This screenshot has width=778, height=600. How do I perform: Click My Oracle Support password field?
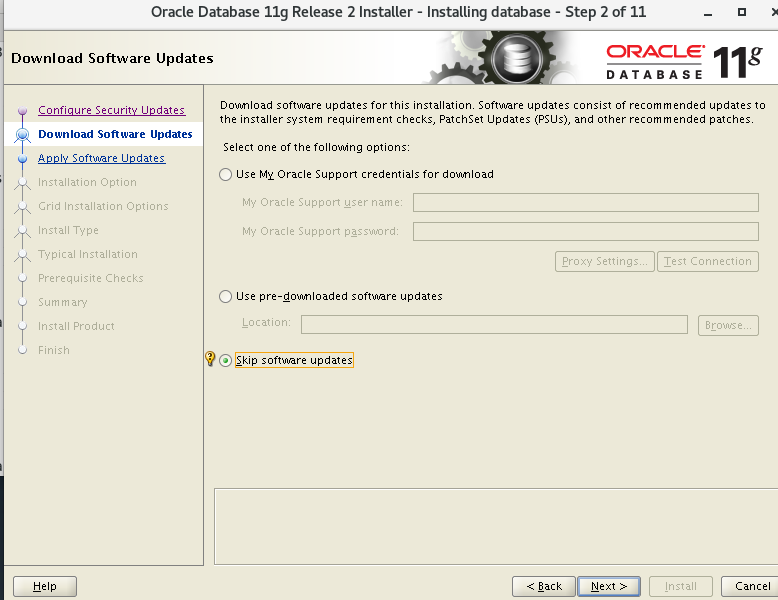585,231
